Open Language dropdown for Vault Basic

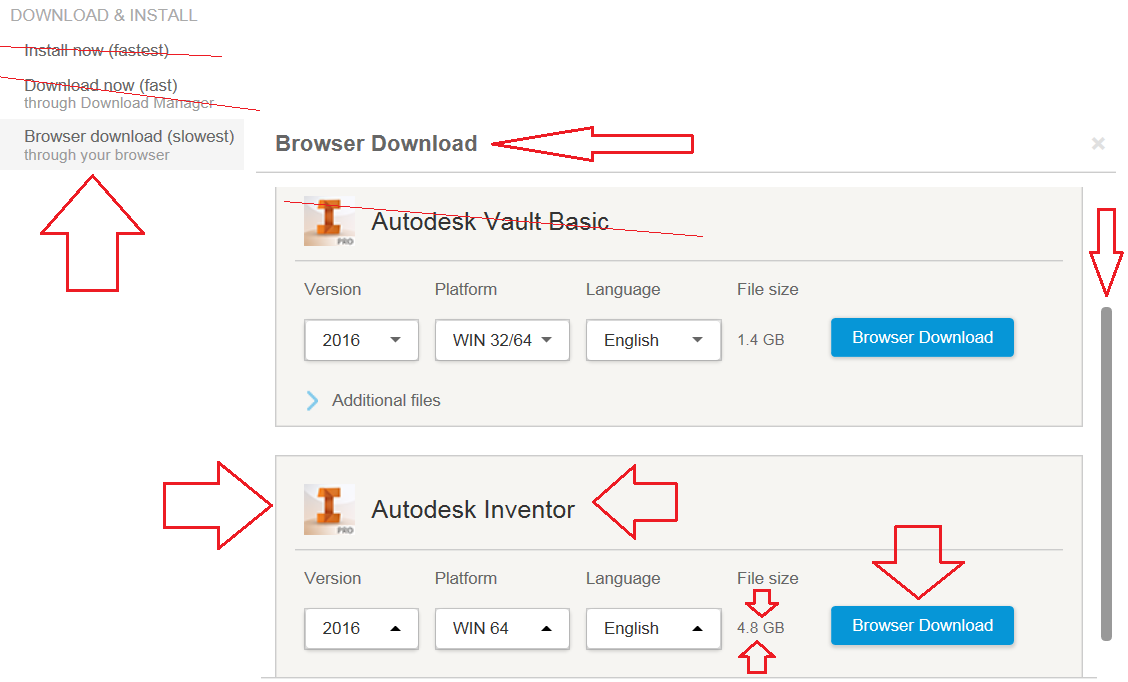coord(653,340)
